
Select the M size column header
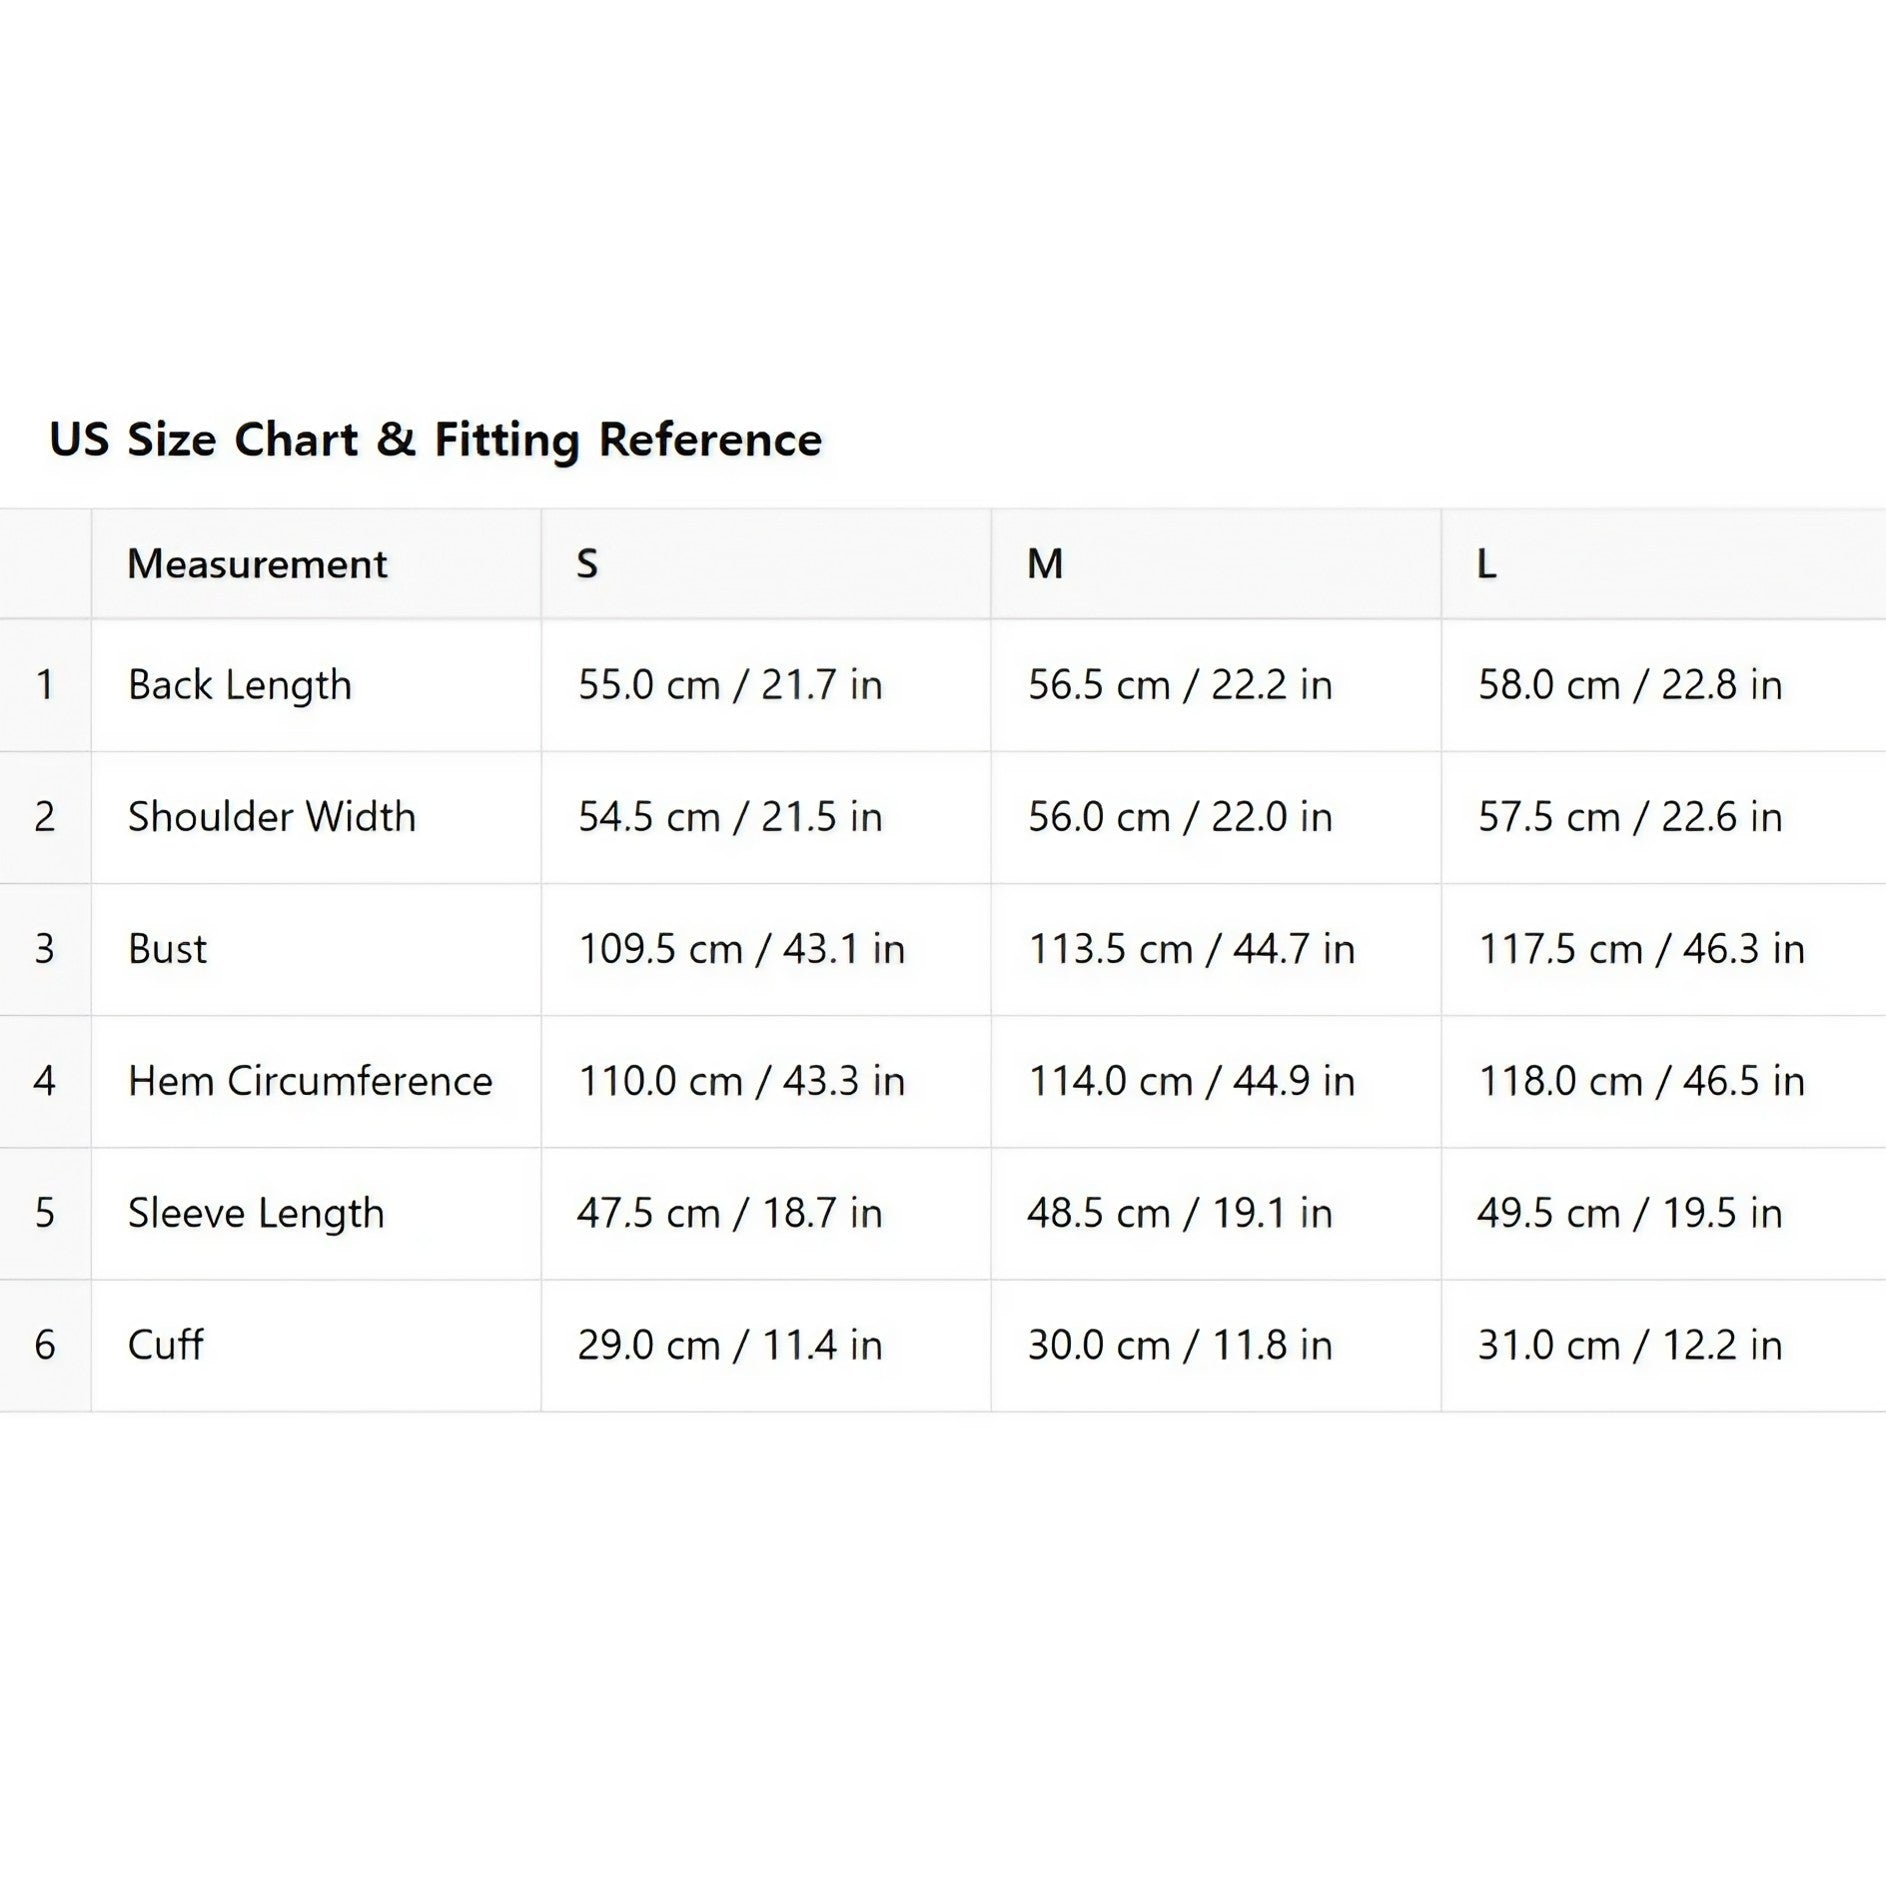(x=1216, y=564)
